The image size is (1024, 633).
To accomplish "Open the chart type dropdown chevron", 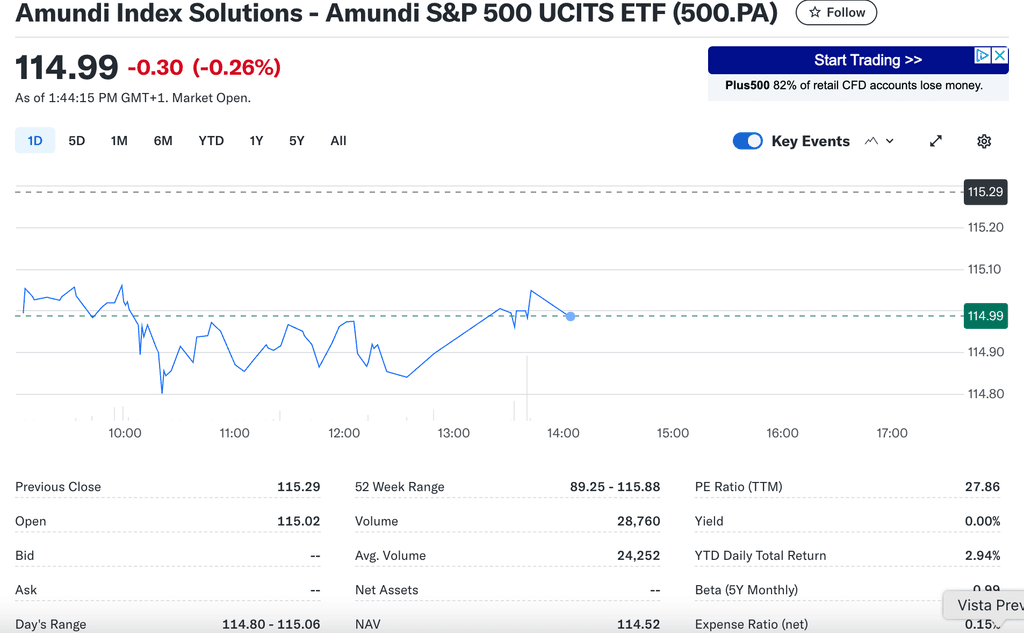I will pyautogui.click(x=890, y=141).
